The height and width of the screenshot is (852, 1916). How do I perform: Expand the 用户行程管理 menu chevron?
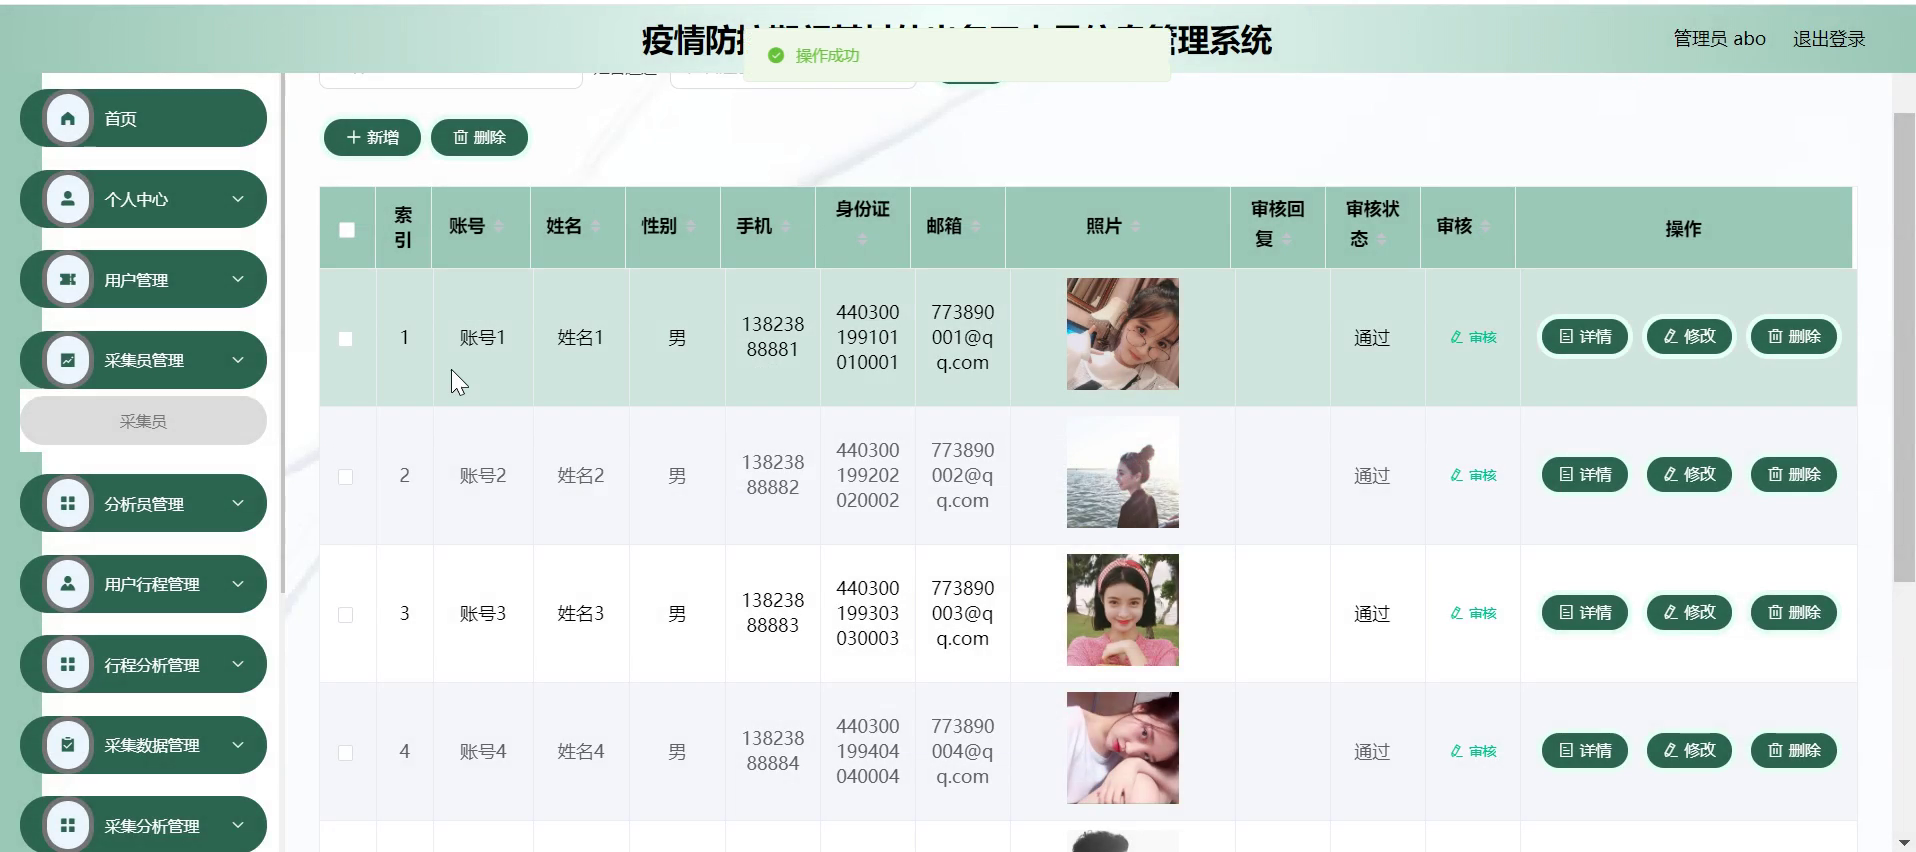(x=238, y=584)
